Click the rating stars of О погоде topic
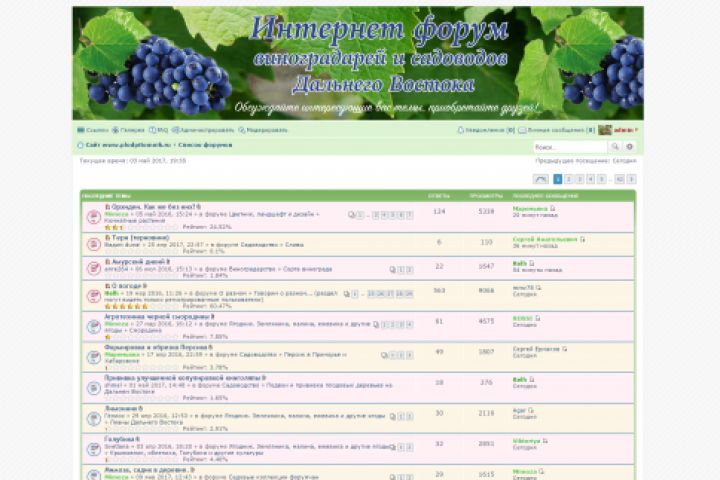Image resolution: width=720 pixels, height=480 pixels. coord(141,306)
